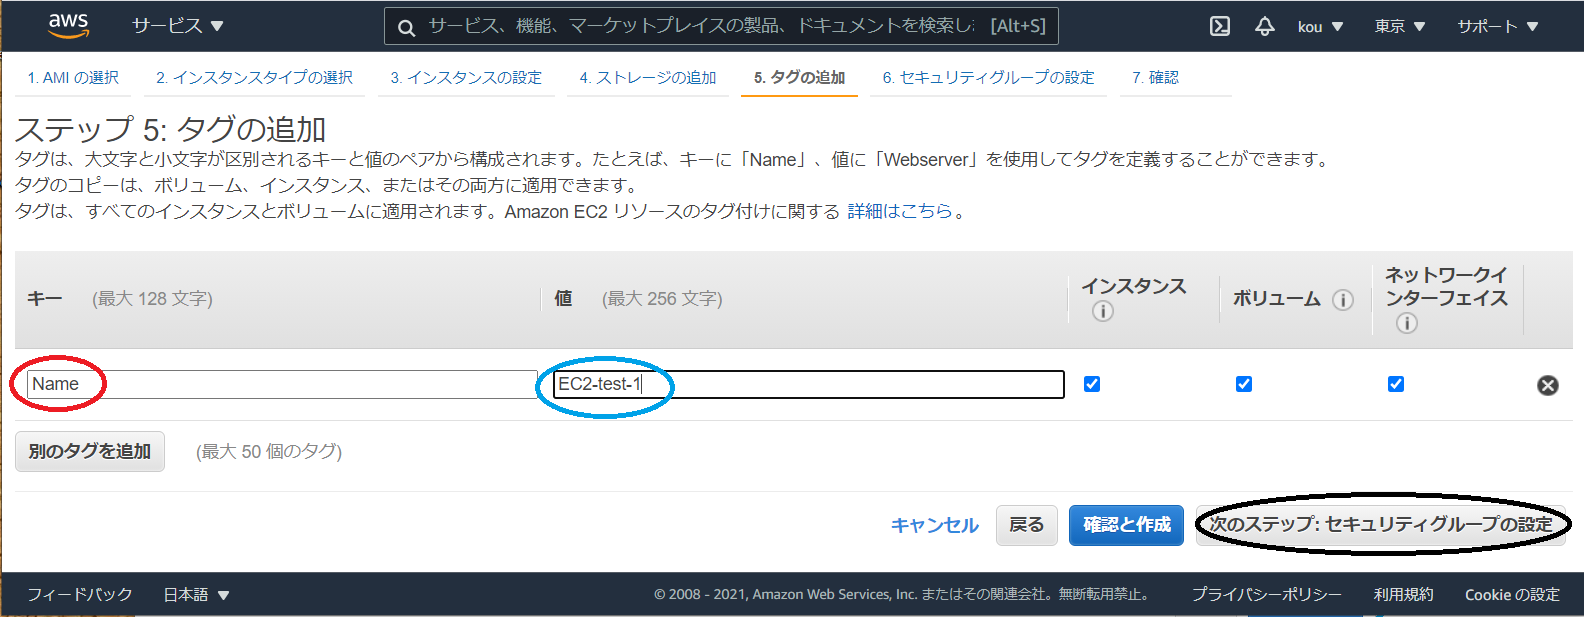This screenshot has height=617, width=1584.
Task: Go to step 4. ストレージの追加
Action: [648, 77]
